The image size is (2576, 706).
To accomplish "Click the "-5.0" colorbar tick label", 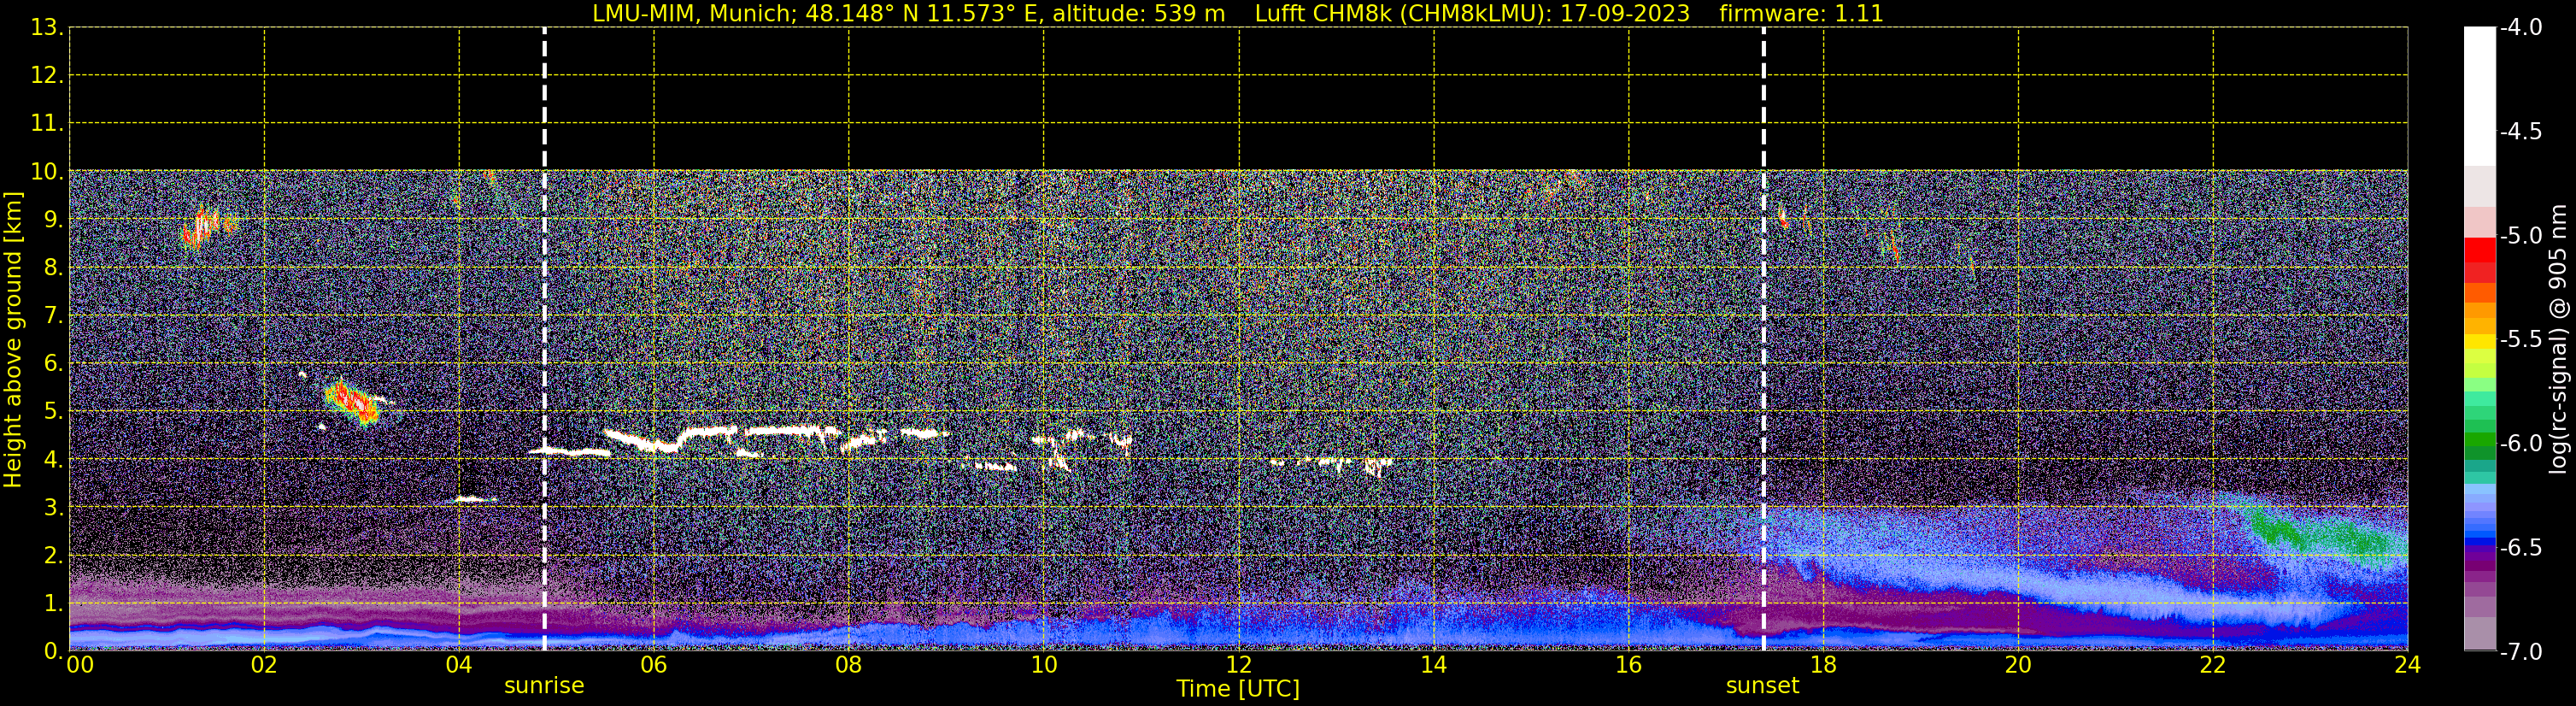I will tap(2521, 235).
